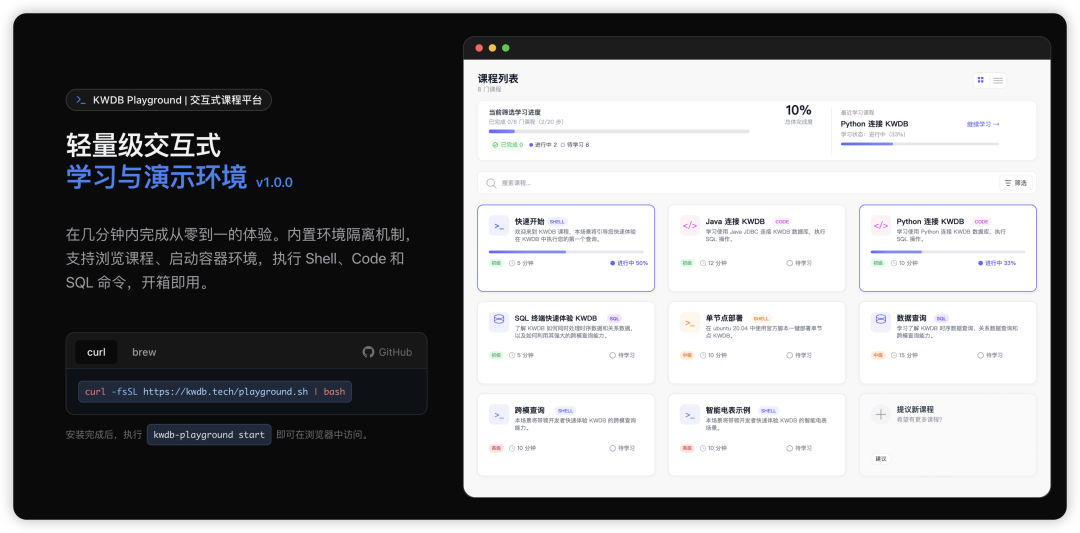
Task: Click the 高级 difficulty tag on 跨模查询 card
Action: coord(496,448)
